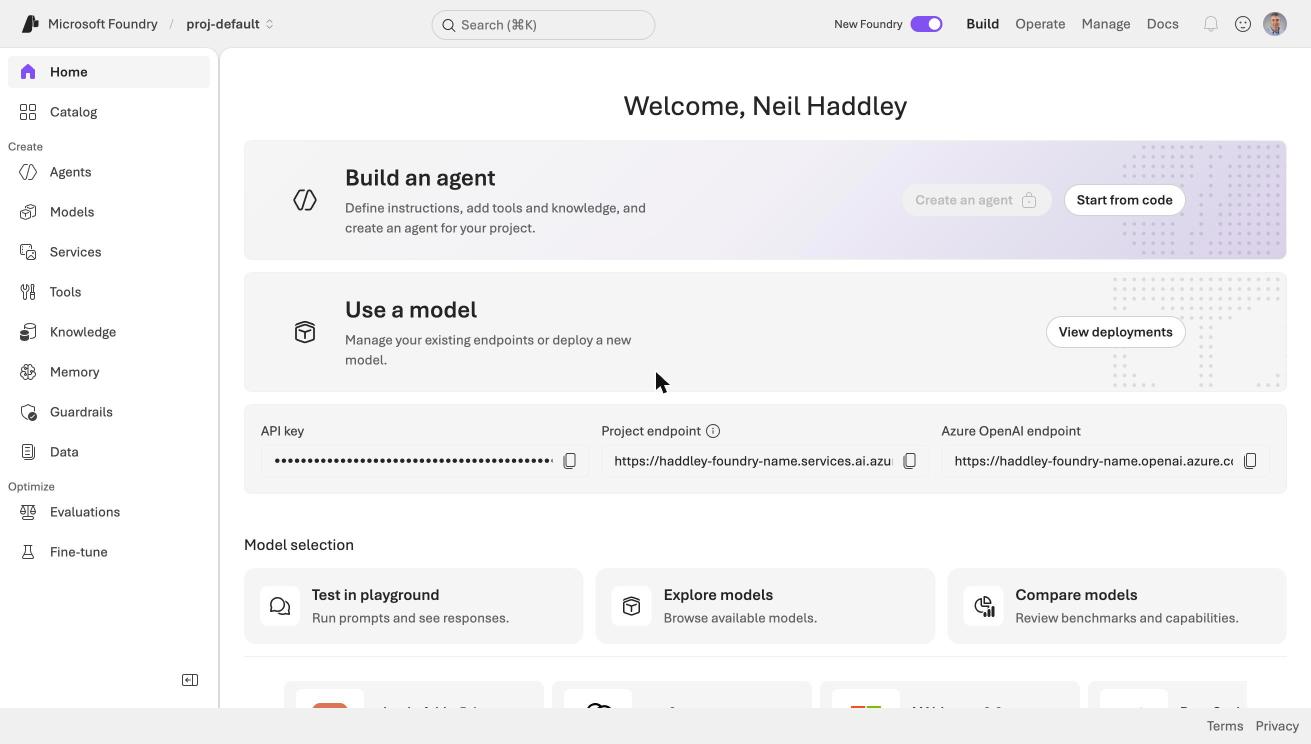
Task: Copy the Project endpoint URL
Action: click(909, 461)
